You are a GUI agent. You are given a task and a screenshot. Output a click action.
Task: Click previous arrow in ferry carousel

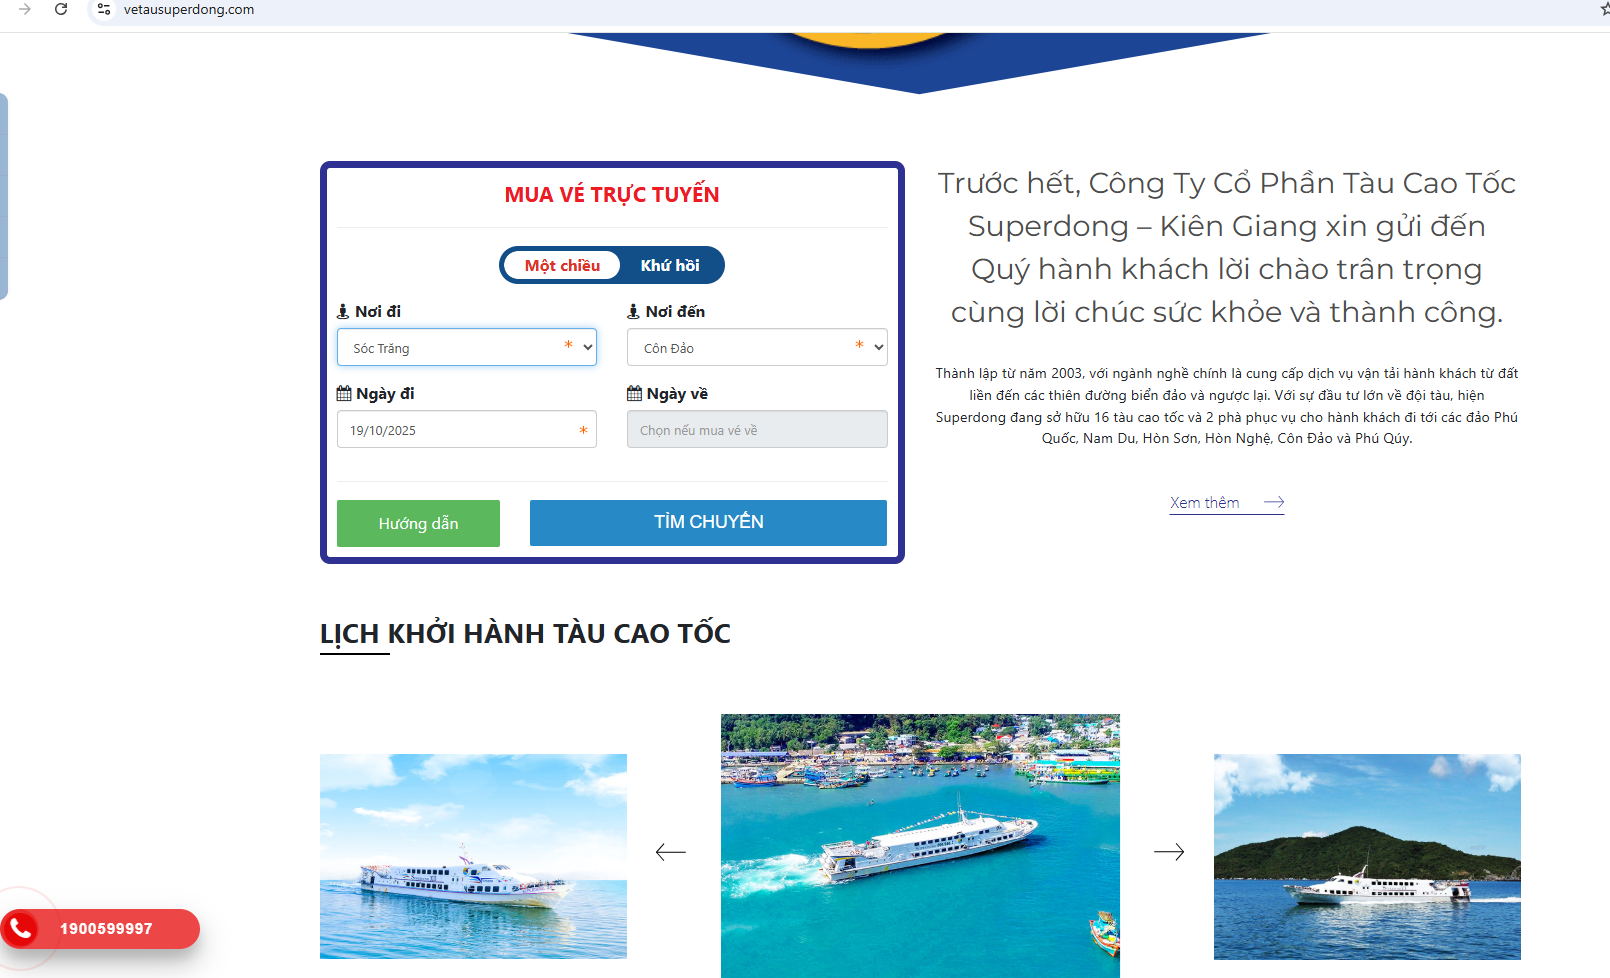click(670, 852)
